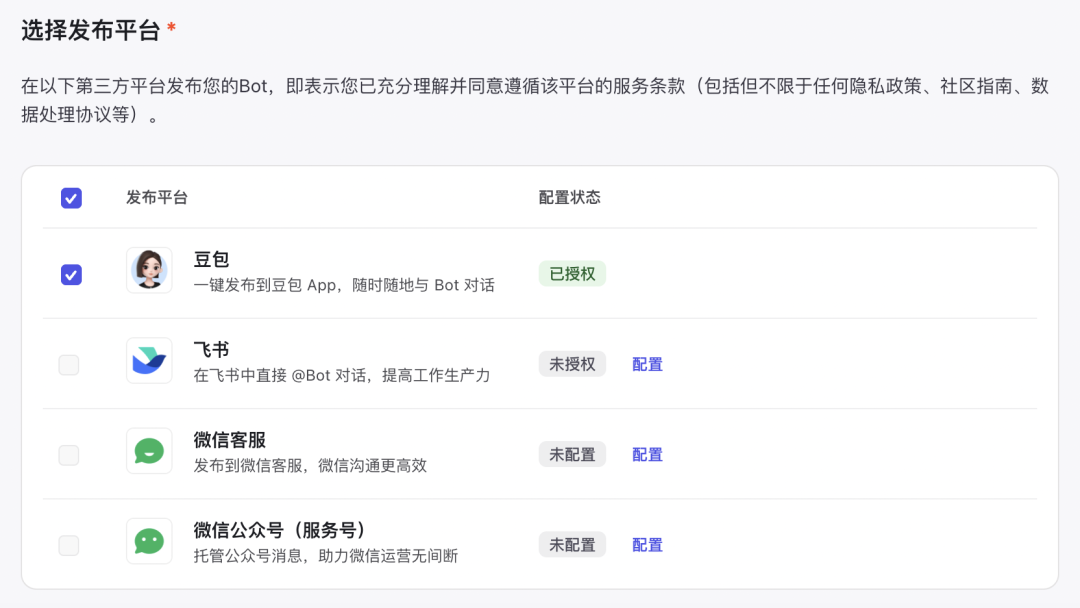The width and height of the screenshot is (1080, 608).
Task: Open 配置 link for 飞书
Action: point(647,364)
